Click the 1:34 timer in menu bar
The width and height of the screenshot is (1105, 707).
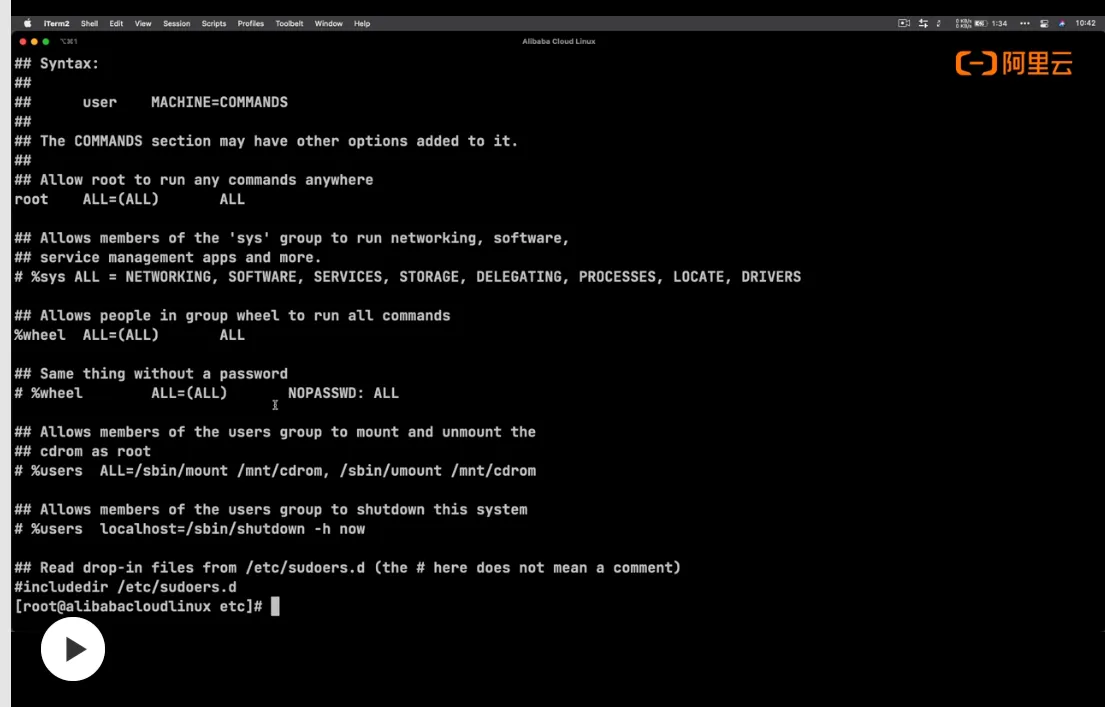[999, 23]
